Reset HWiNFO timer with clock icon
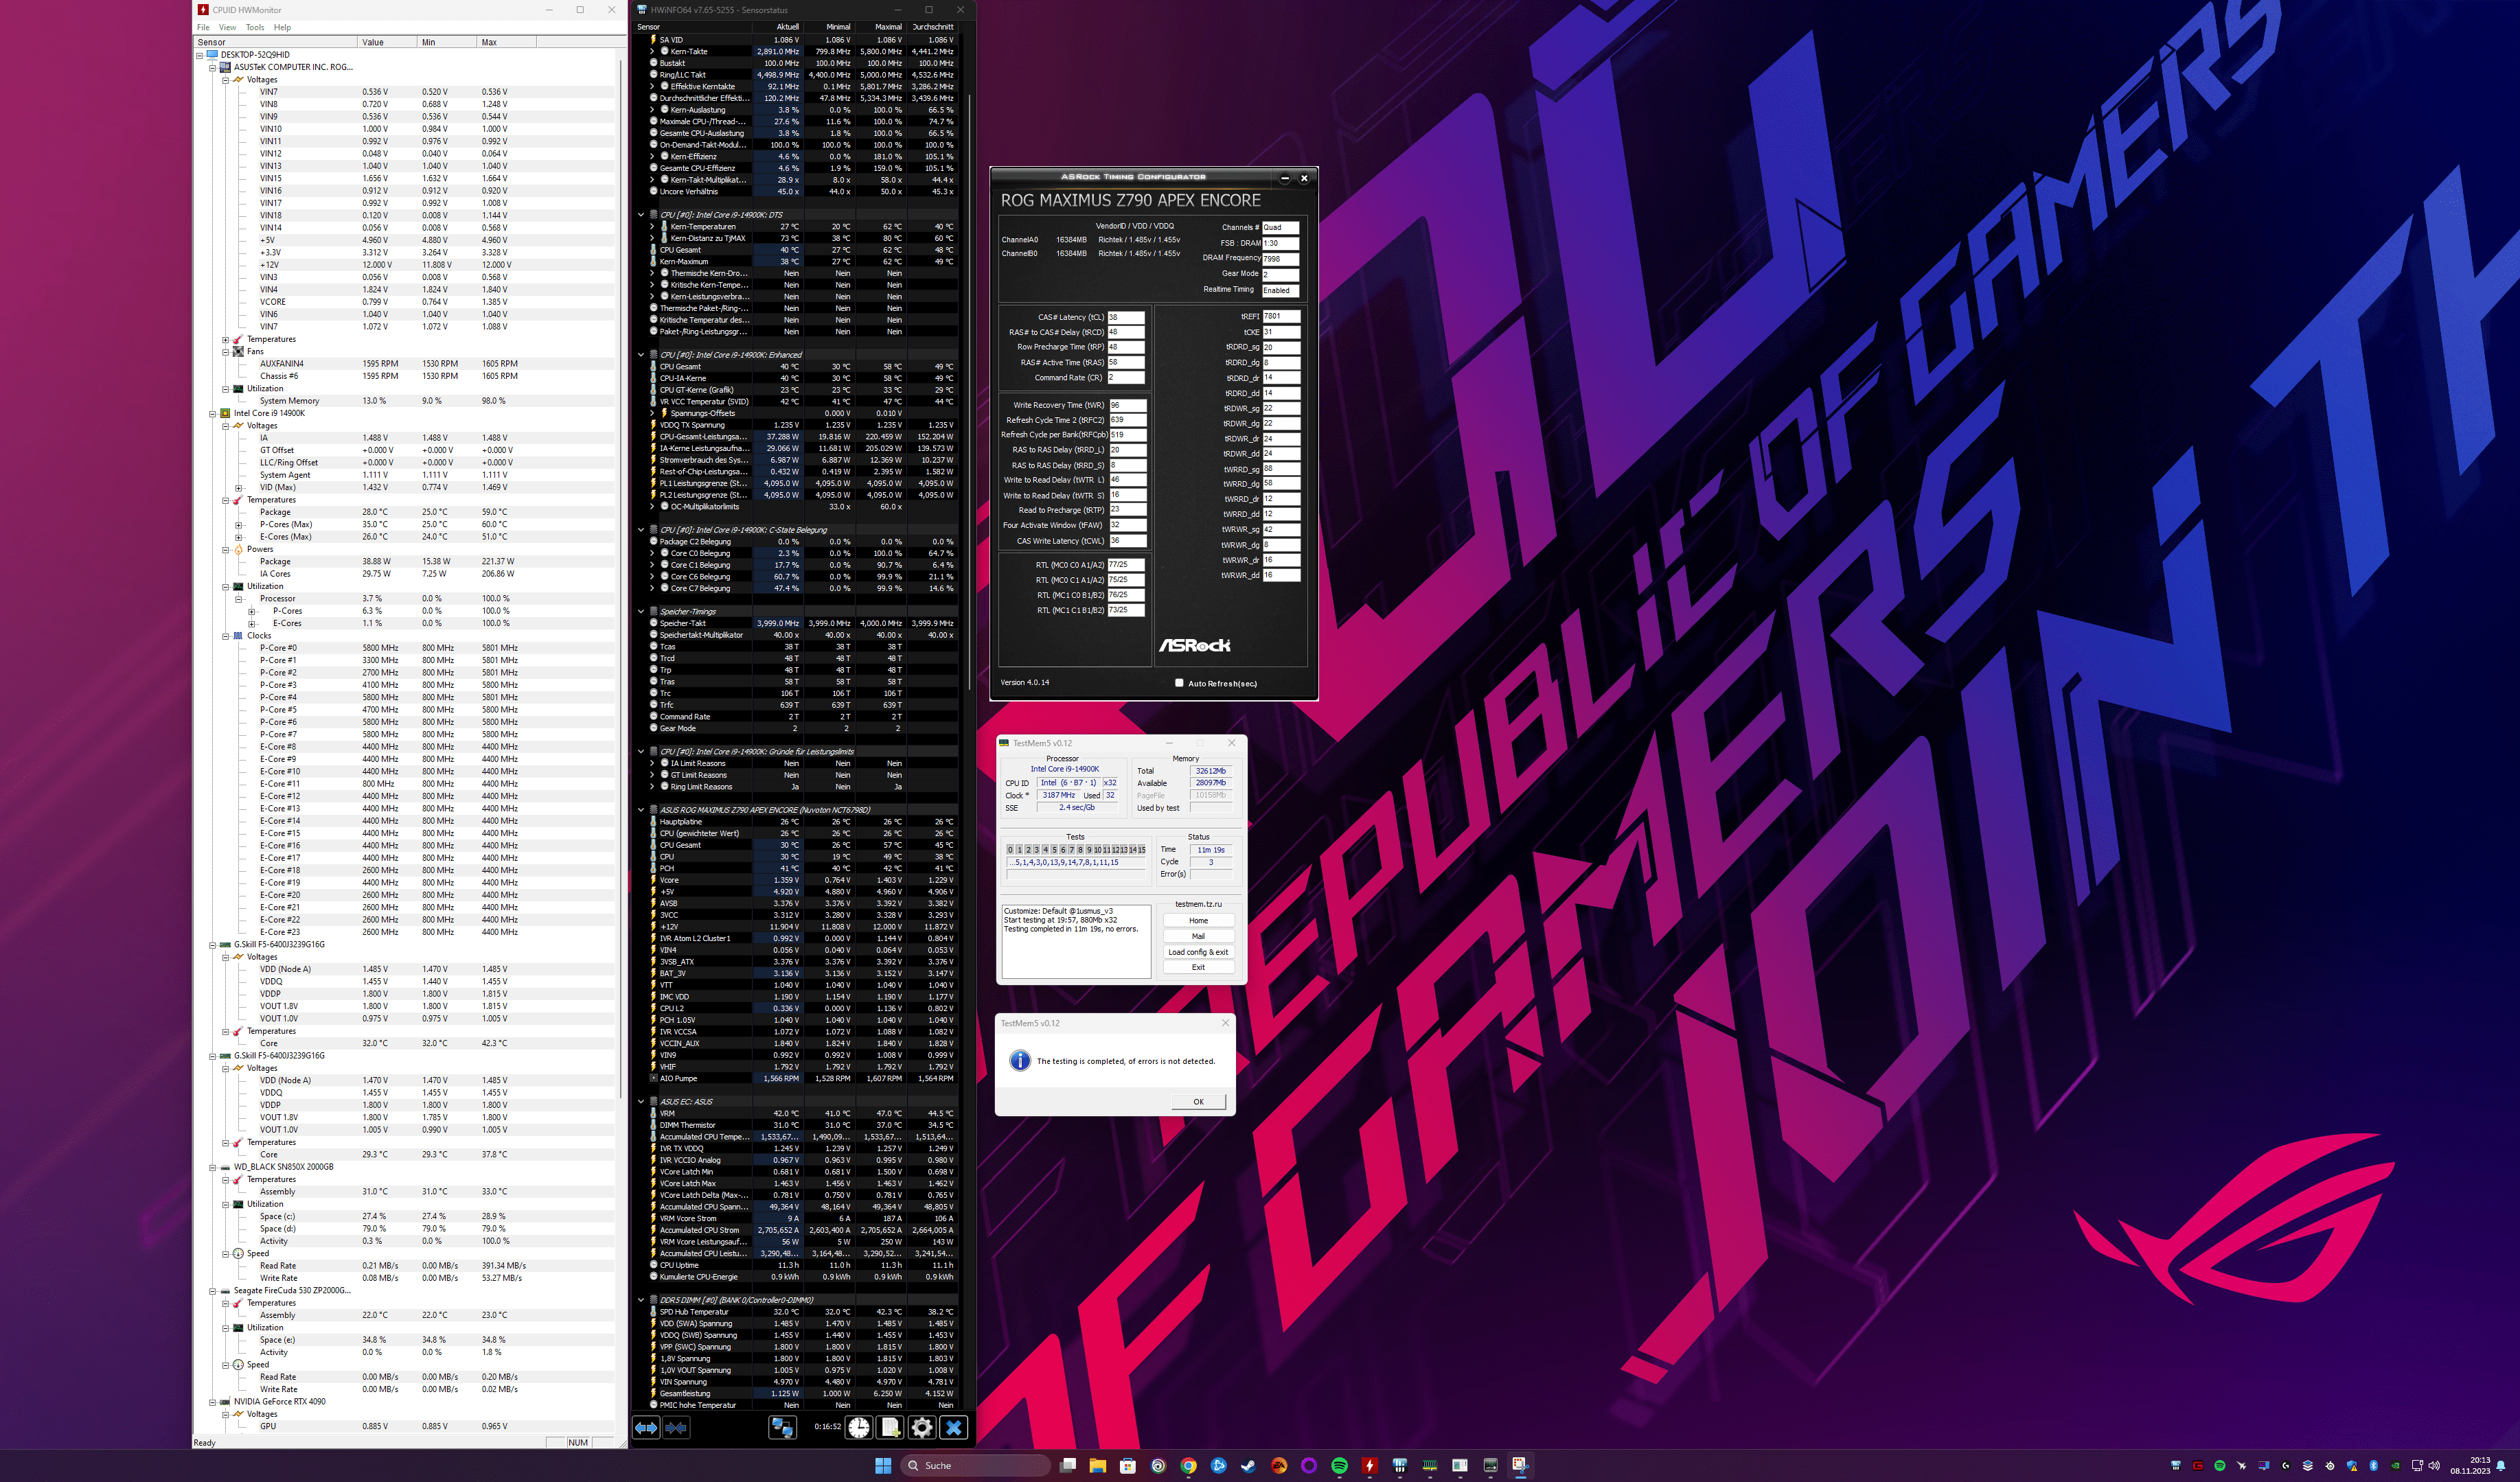Screen dimensions: 2520x1482 [859, 1427]
